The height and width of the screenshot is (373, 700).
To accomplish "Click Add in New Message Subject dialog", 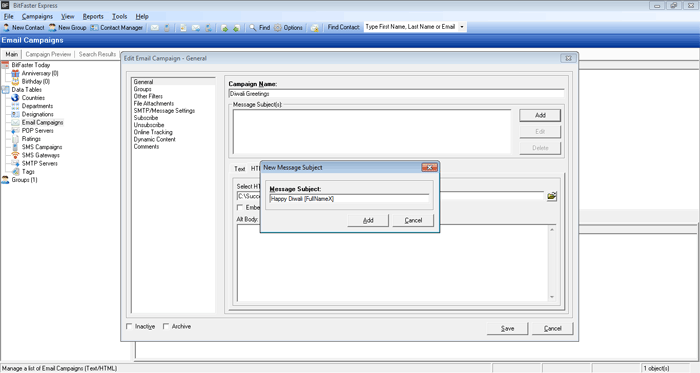I will pyautogui.click(x=368, y=220).
